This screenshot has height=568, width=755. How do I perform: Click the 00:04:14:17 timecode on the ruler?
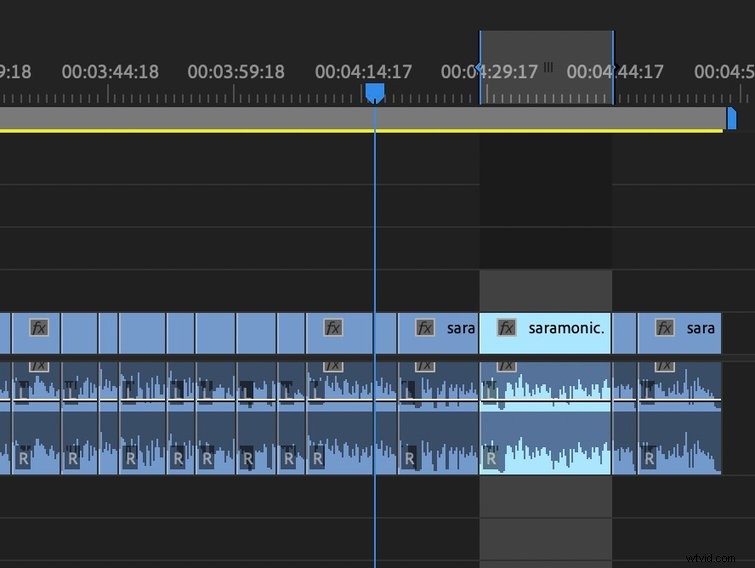pyautogui.click(x=363, y=72)
